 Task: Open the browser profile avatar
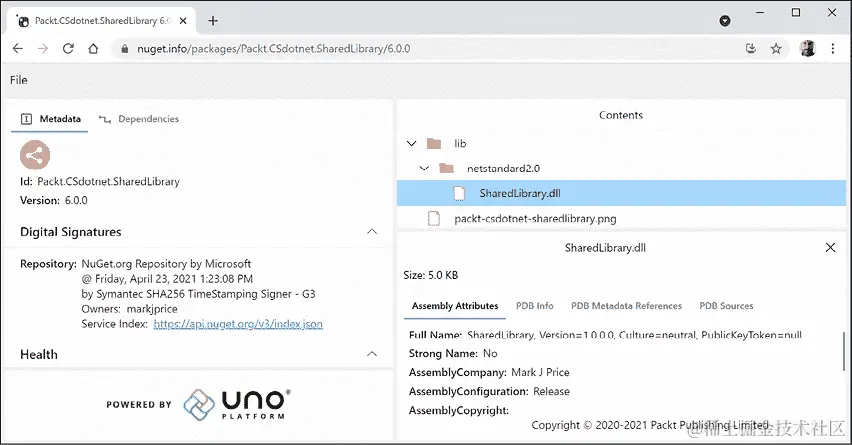807,48
